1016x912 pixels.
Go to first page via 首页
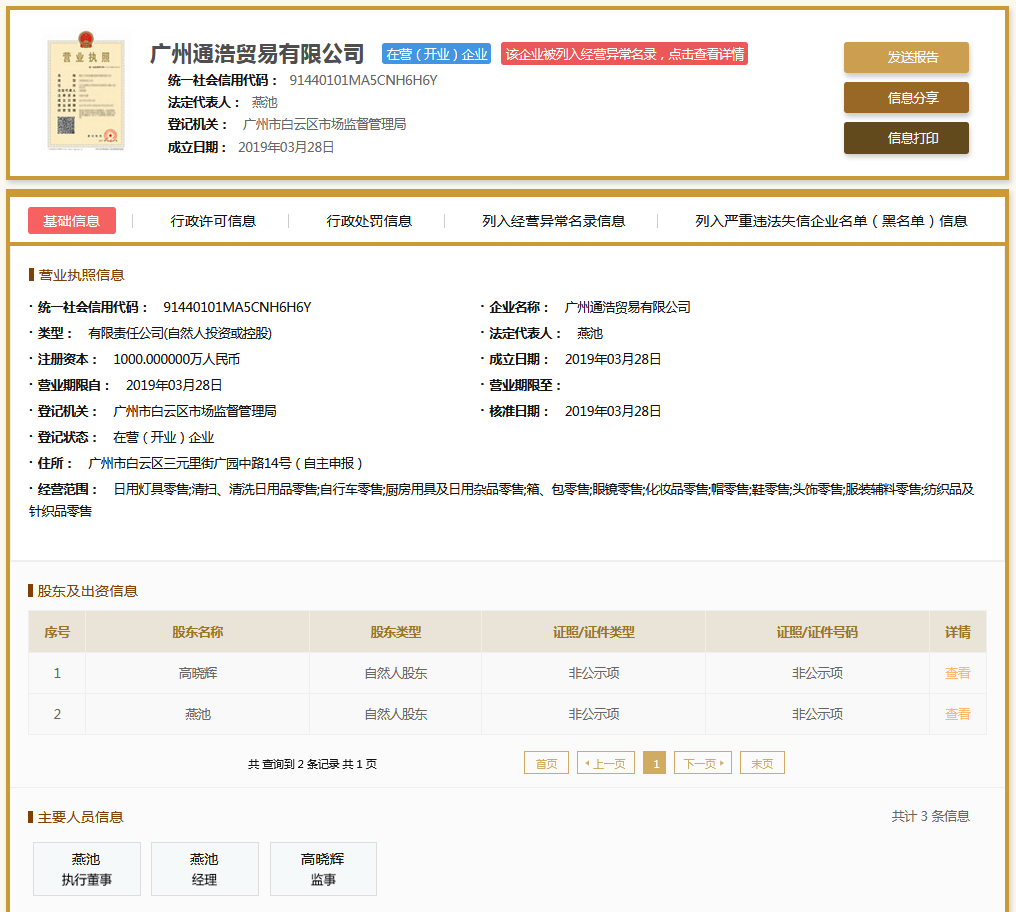(546, 763)
